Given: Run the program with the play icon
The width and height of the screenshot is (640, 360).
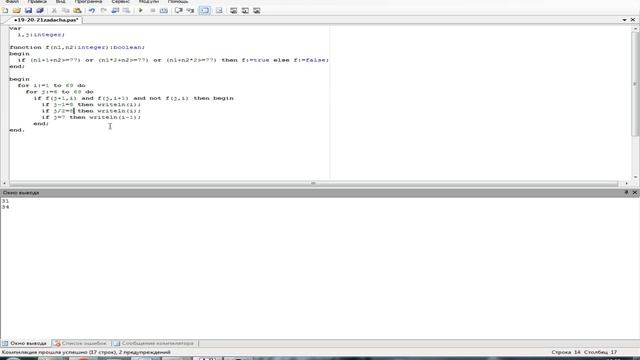Looking at the screenshot, I should click(141, 11).
